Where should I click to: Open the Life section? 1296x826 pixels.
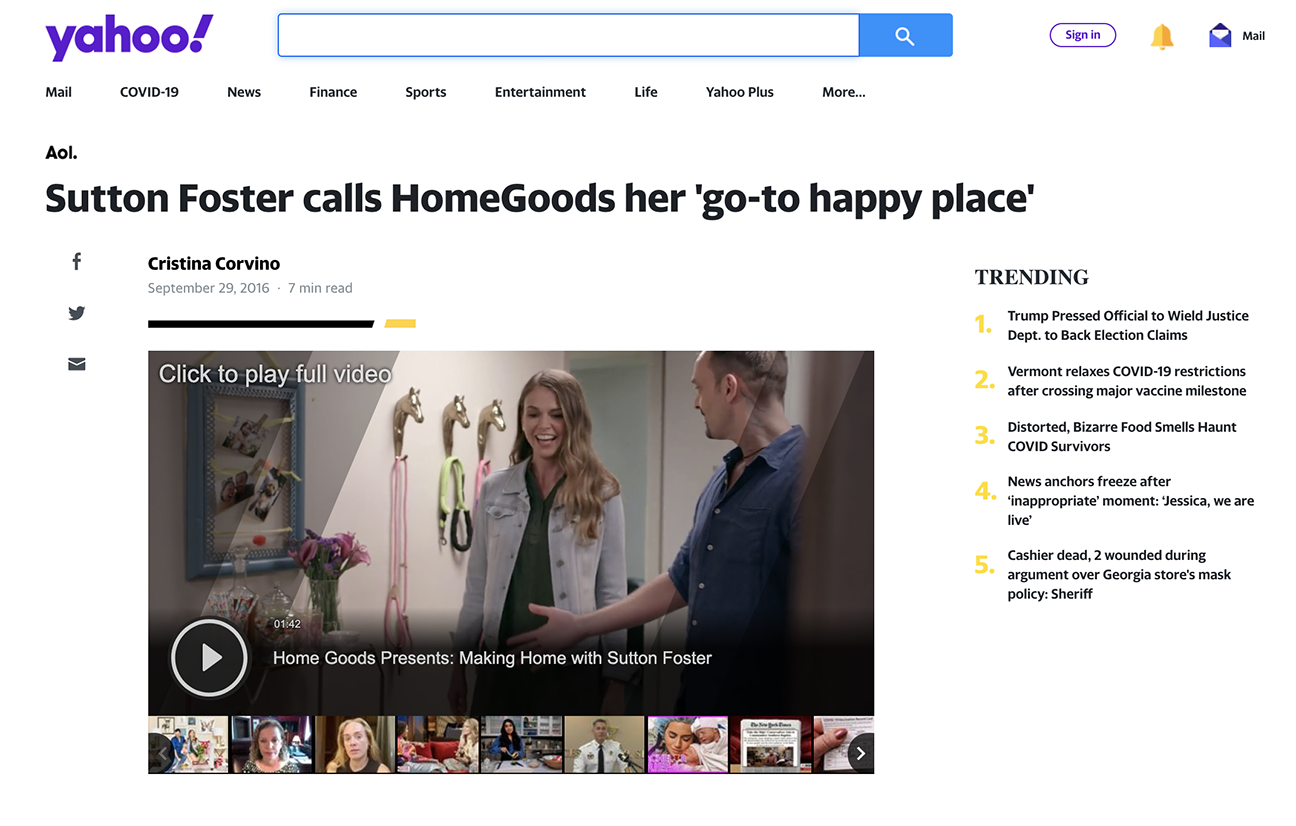(646, 92)
